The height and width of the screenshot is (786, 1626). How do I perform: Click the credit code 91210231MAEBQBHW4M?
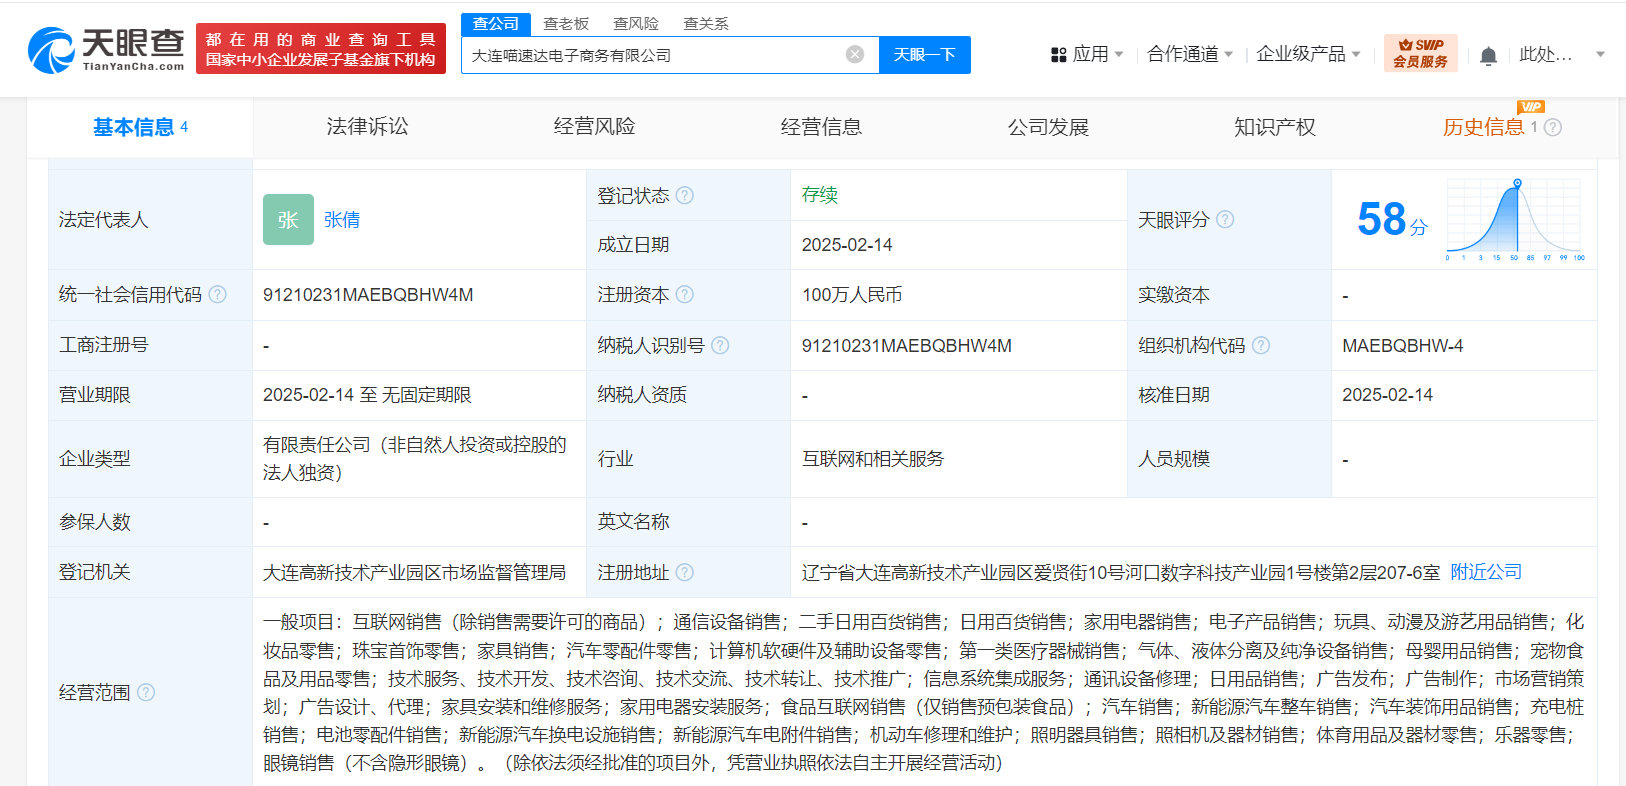pyautogui.click(x=368, y=295)
